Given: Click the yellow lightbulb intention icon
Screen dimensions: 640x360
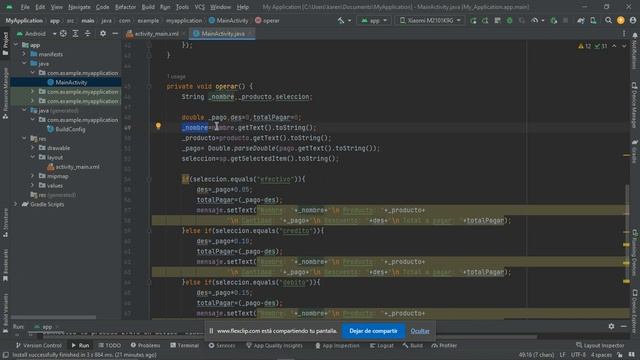Looking at the screenshot, I should [x=158, y=126].
